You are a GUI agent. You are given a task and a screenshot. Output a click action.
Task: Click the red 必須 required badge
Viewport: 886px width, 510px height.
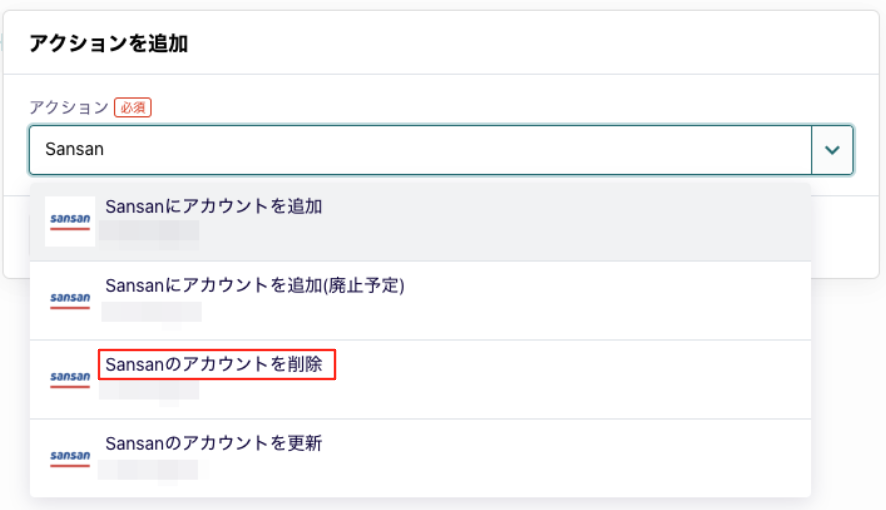tap(133, 107)
